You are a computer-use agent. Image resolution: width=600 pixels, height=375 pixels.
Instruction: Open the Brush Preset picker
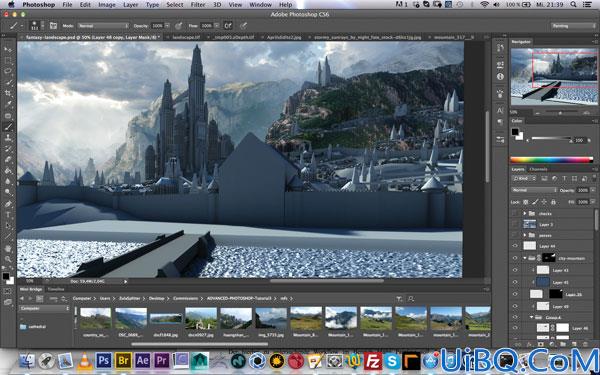tap(38, 26)
